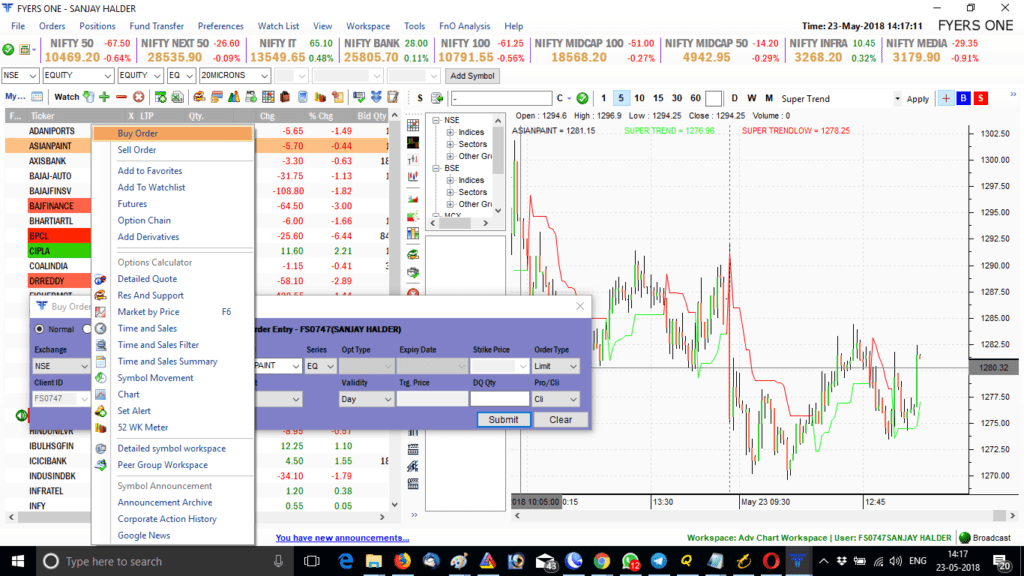This screenshot has height=576, width=1024.
Task: Click the green plus add scrip icon
Action: [x=105, y=95]
